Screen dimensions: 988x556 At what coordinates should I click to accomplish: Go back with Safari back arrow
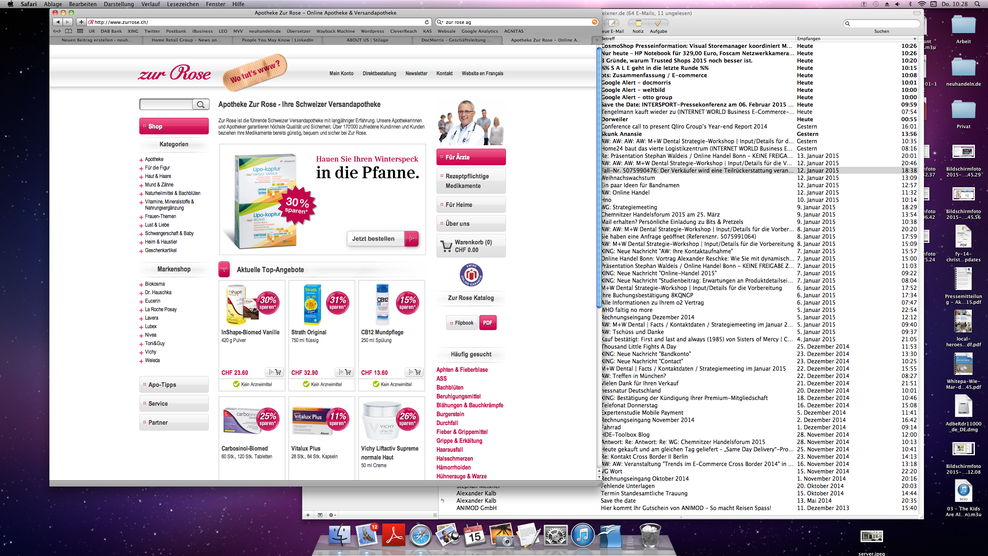click(x=57, y=22)
